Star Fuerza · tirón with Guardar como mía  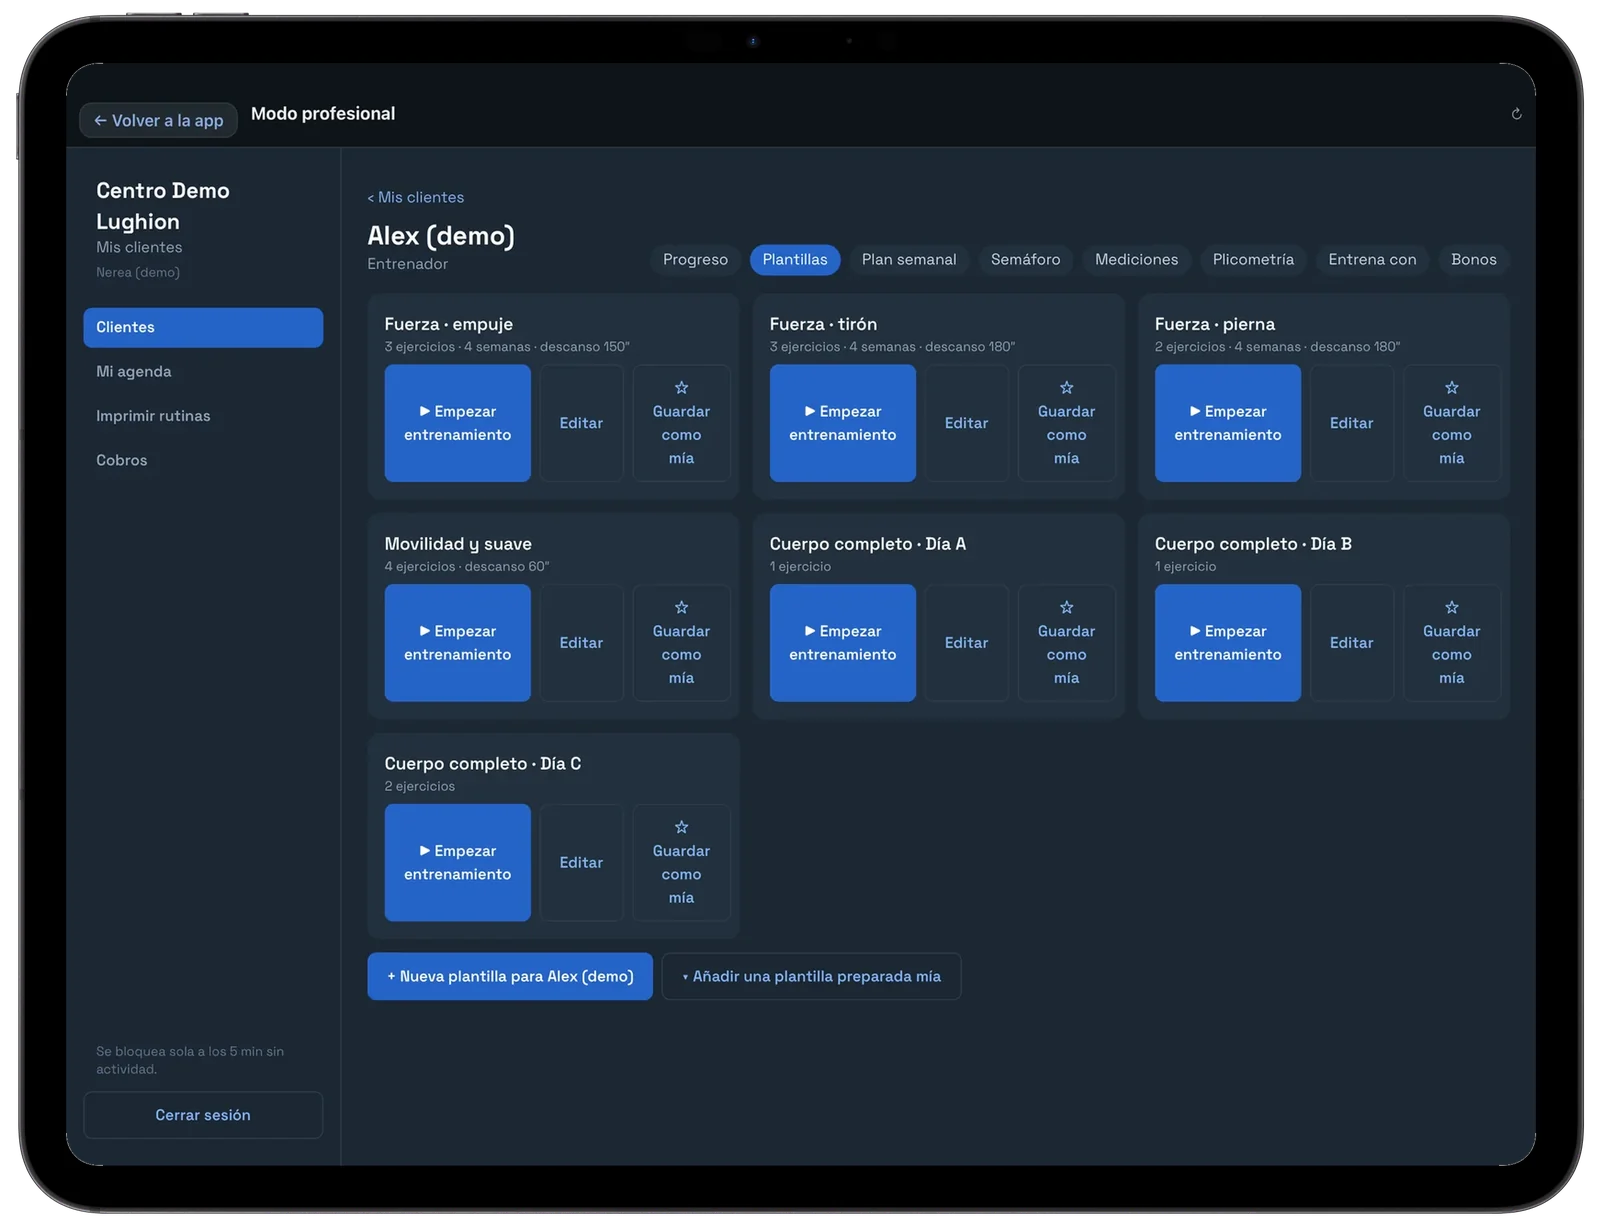1066,423
